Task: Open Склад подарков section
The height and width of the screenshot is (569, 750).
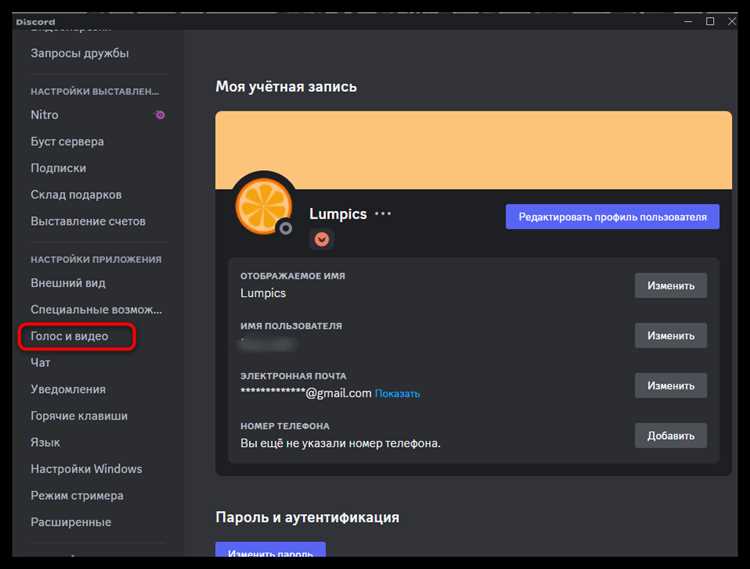Action: [76, 195]
